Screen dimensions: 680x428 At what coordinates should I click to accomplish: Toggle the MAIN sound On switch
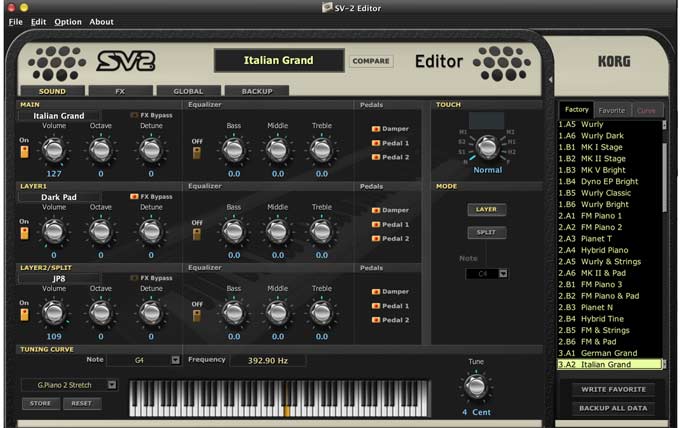(x=24, y=152)
